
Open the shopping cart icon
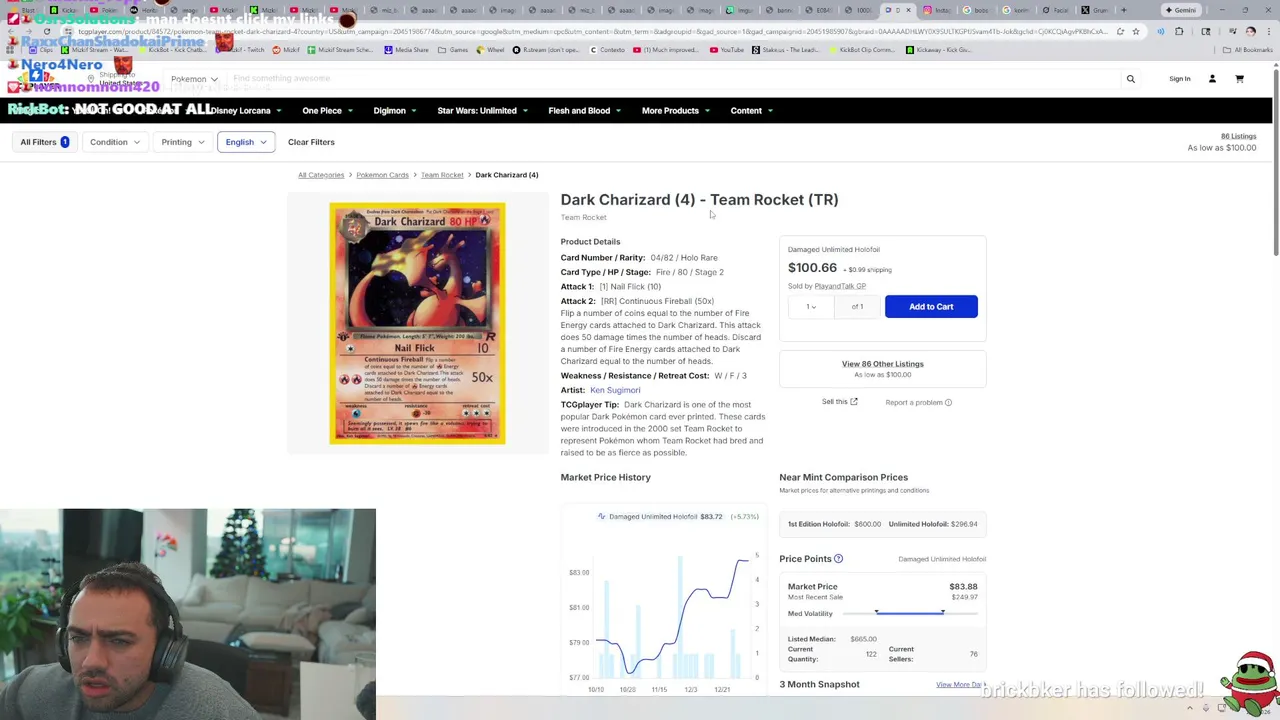(1239, 79)
